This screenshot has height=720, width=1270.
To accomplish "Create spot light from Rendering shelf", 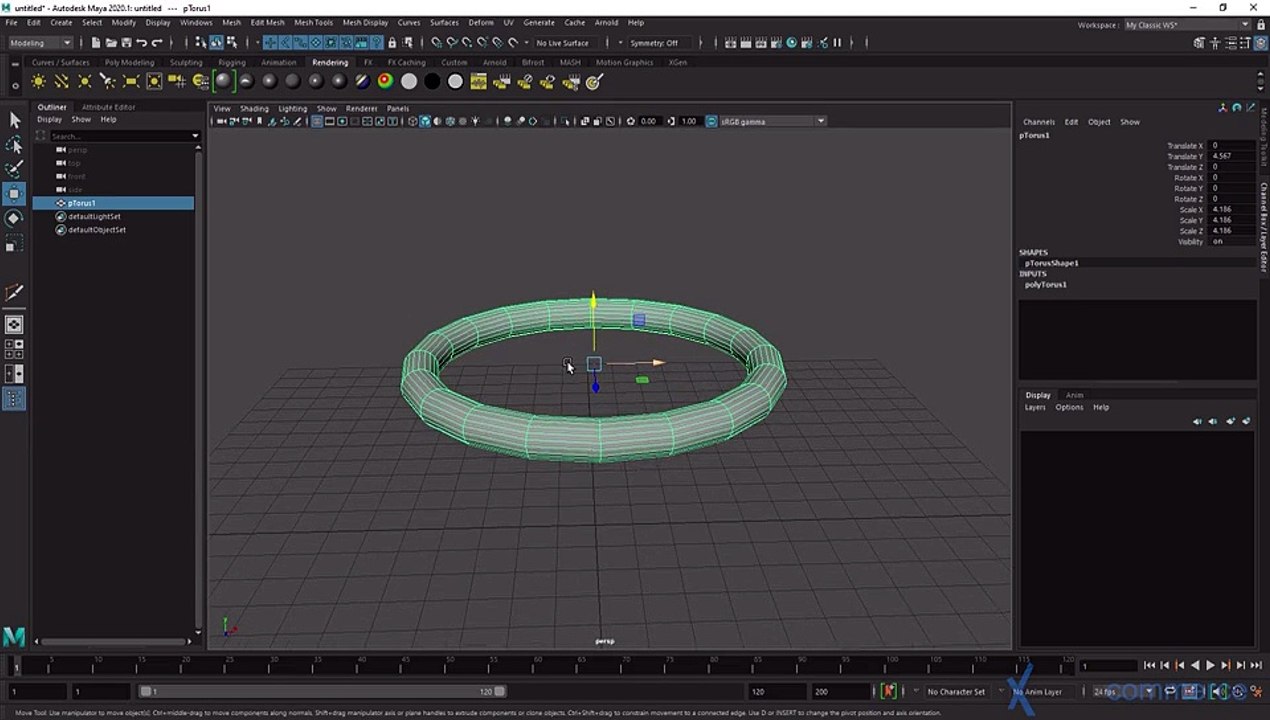I will (x=107, y=82).
